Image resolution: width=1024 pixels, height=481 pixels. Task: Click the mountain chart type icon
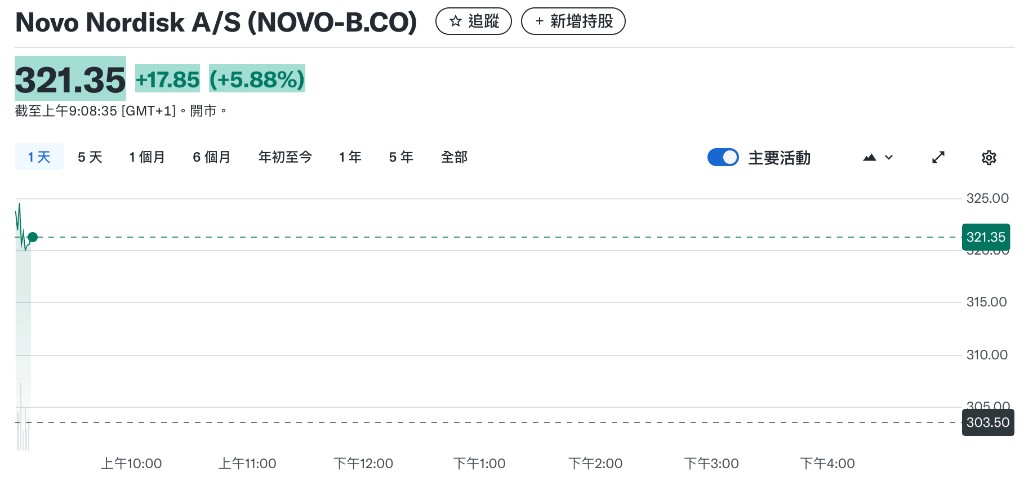click(869, 157)
